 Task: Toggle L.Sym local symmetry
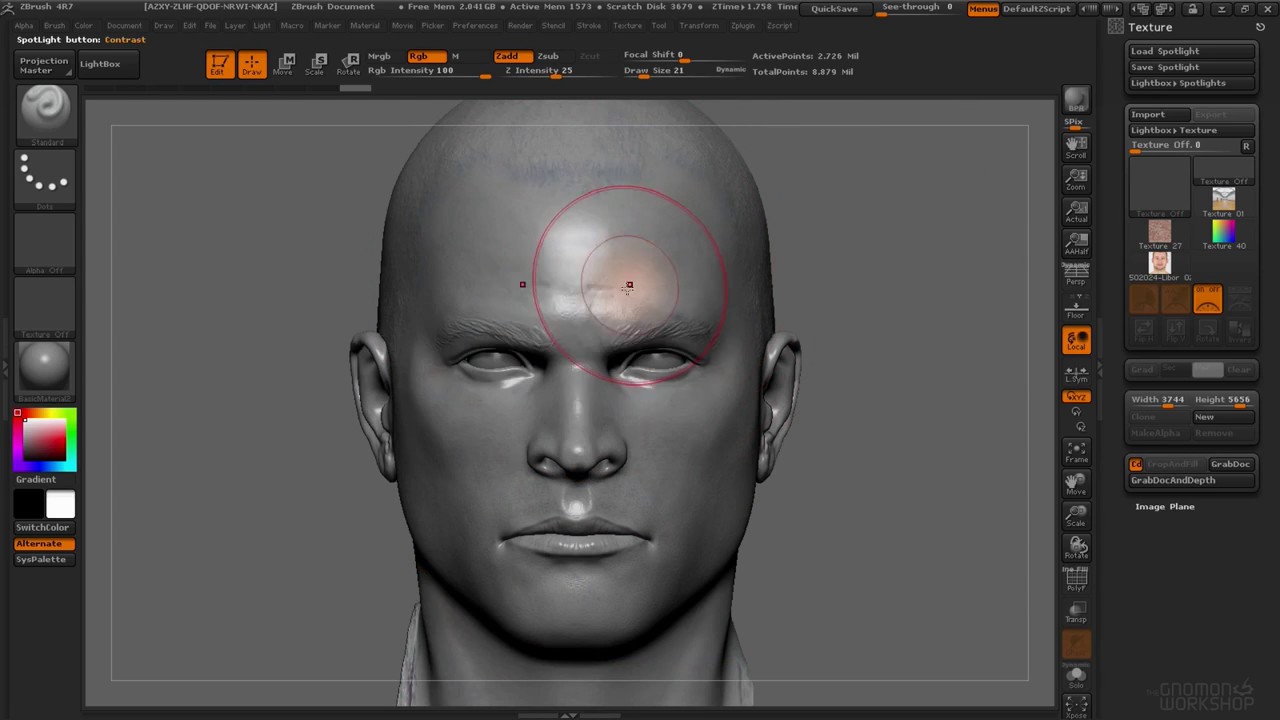1076,373
